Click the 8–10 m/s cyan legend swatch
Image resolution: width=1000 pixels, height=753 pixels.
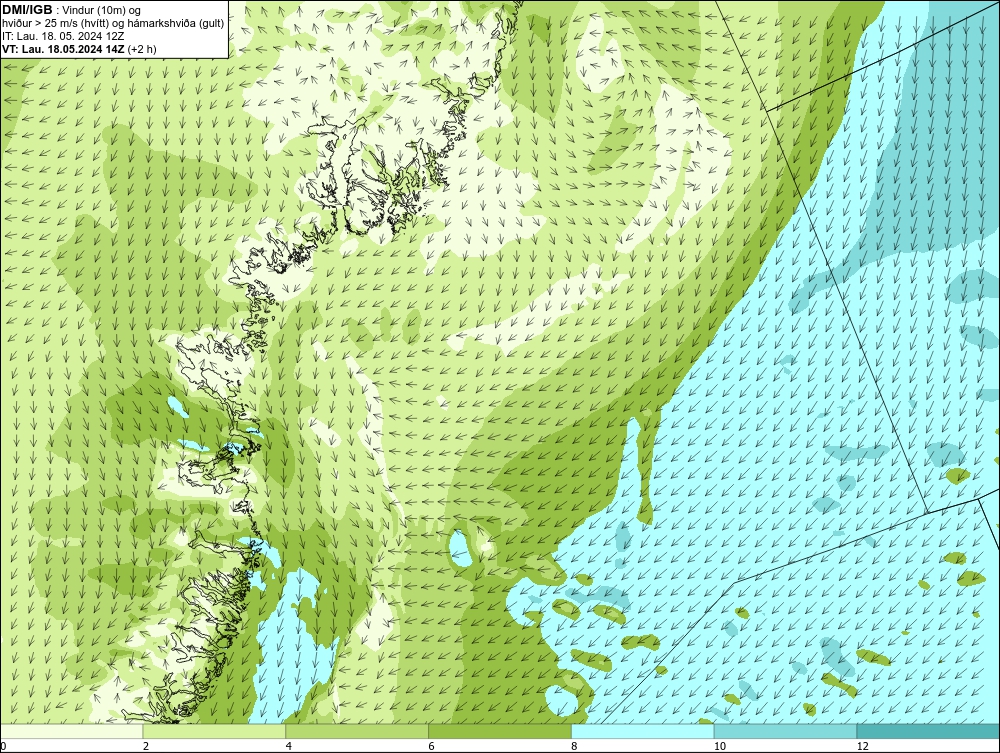pyautogui.click(x=643, y=731)
